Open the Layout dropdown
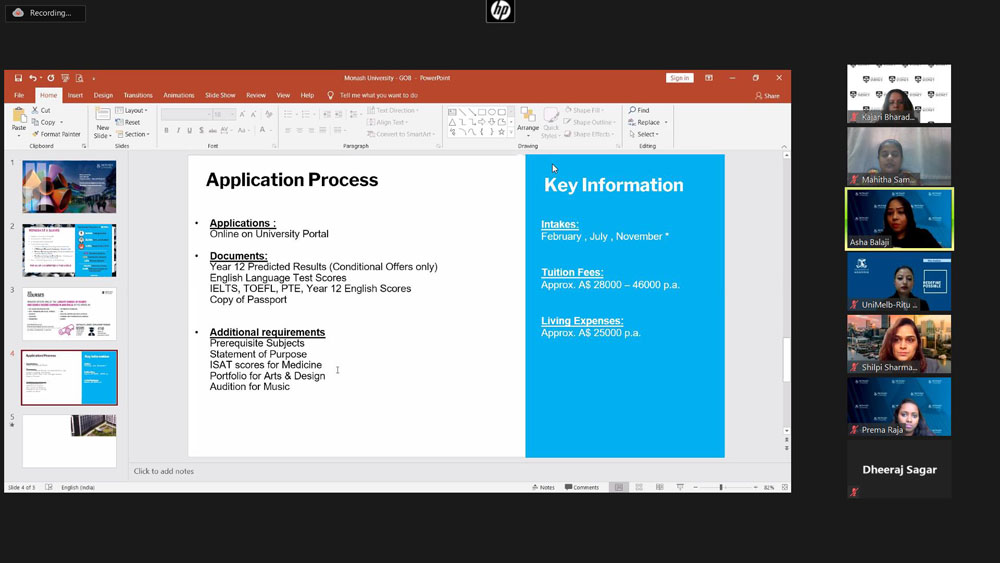This screenshot has width=1000, height=563. [131, 110]
